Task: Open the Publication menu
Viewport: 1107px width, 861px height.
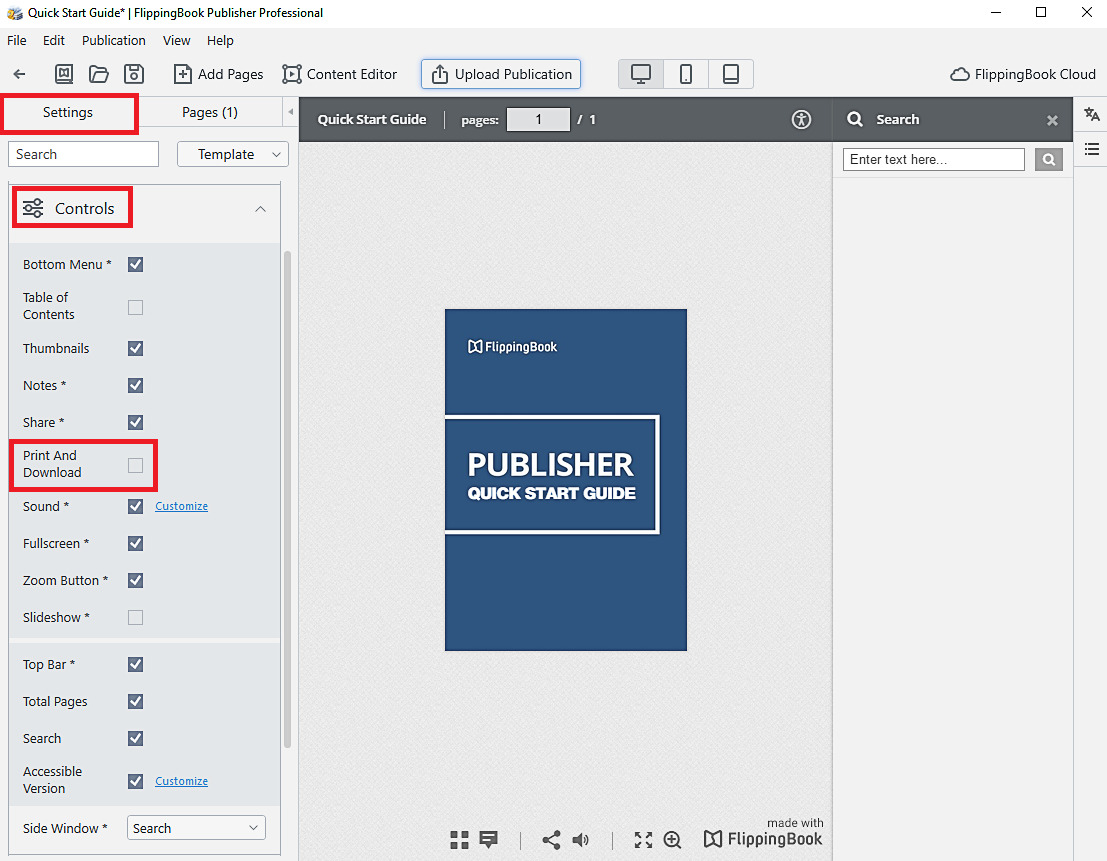Action: [114, 40]
